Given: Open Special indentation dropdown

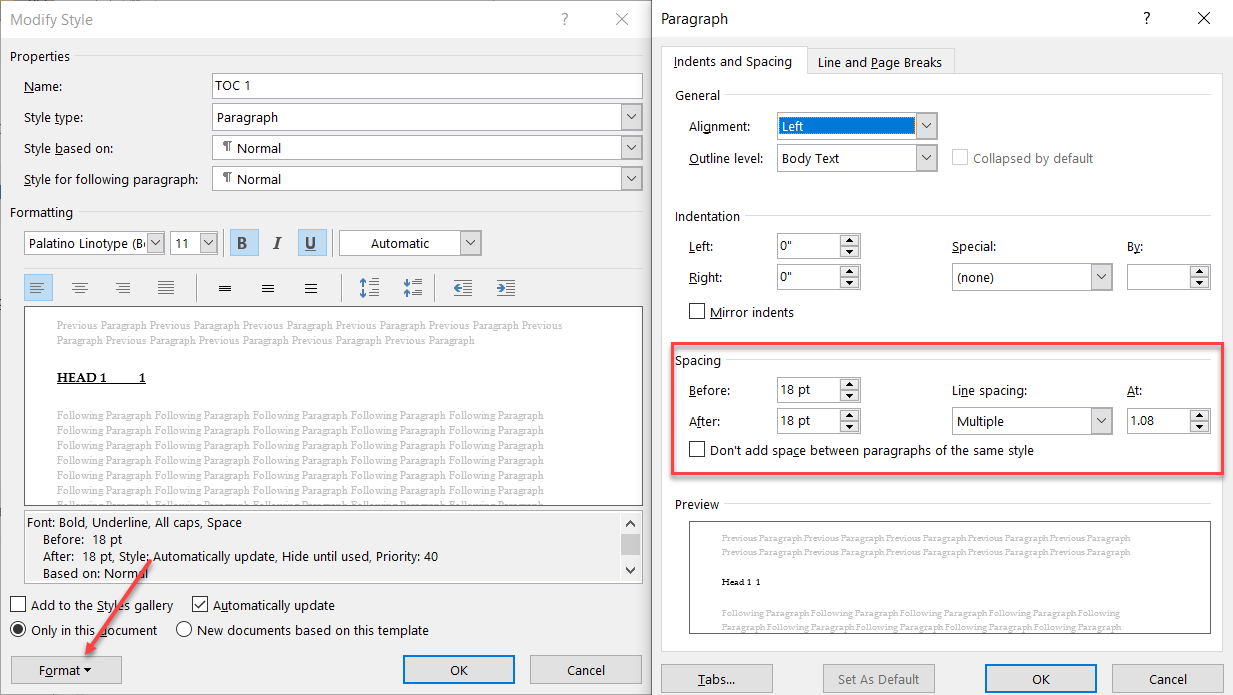Looking at the screenshot, I should tap(1102, 277).
